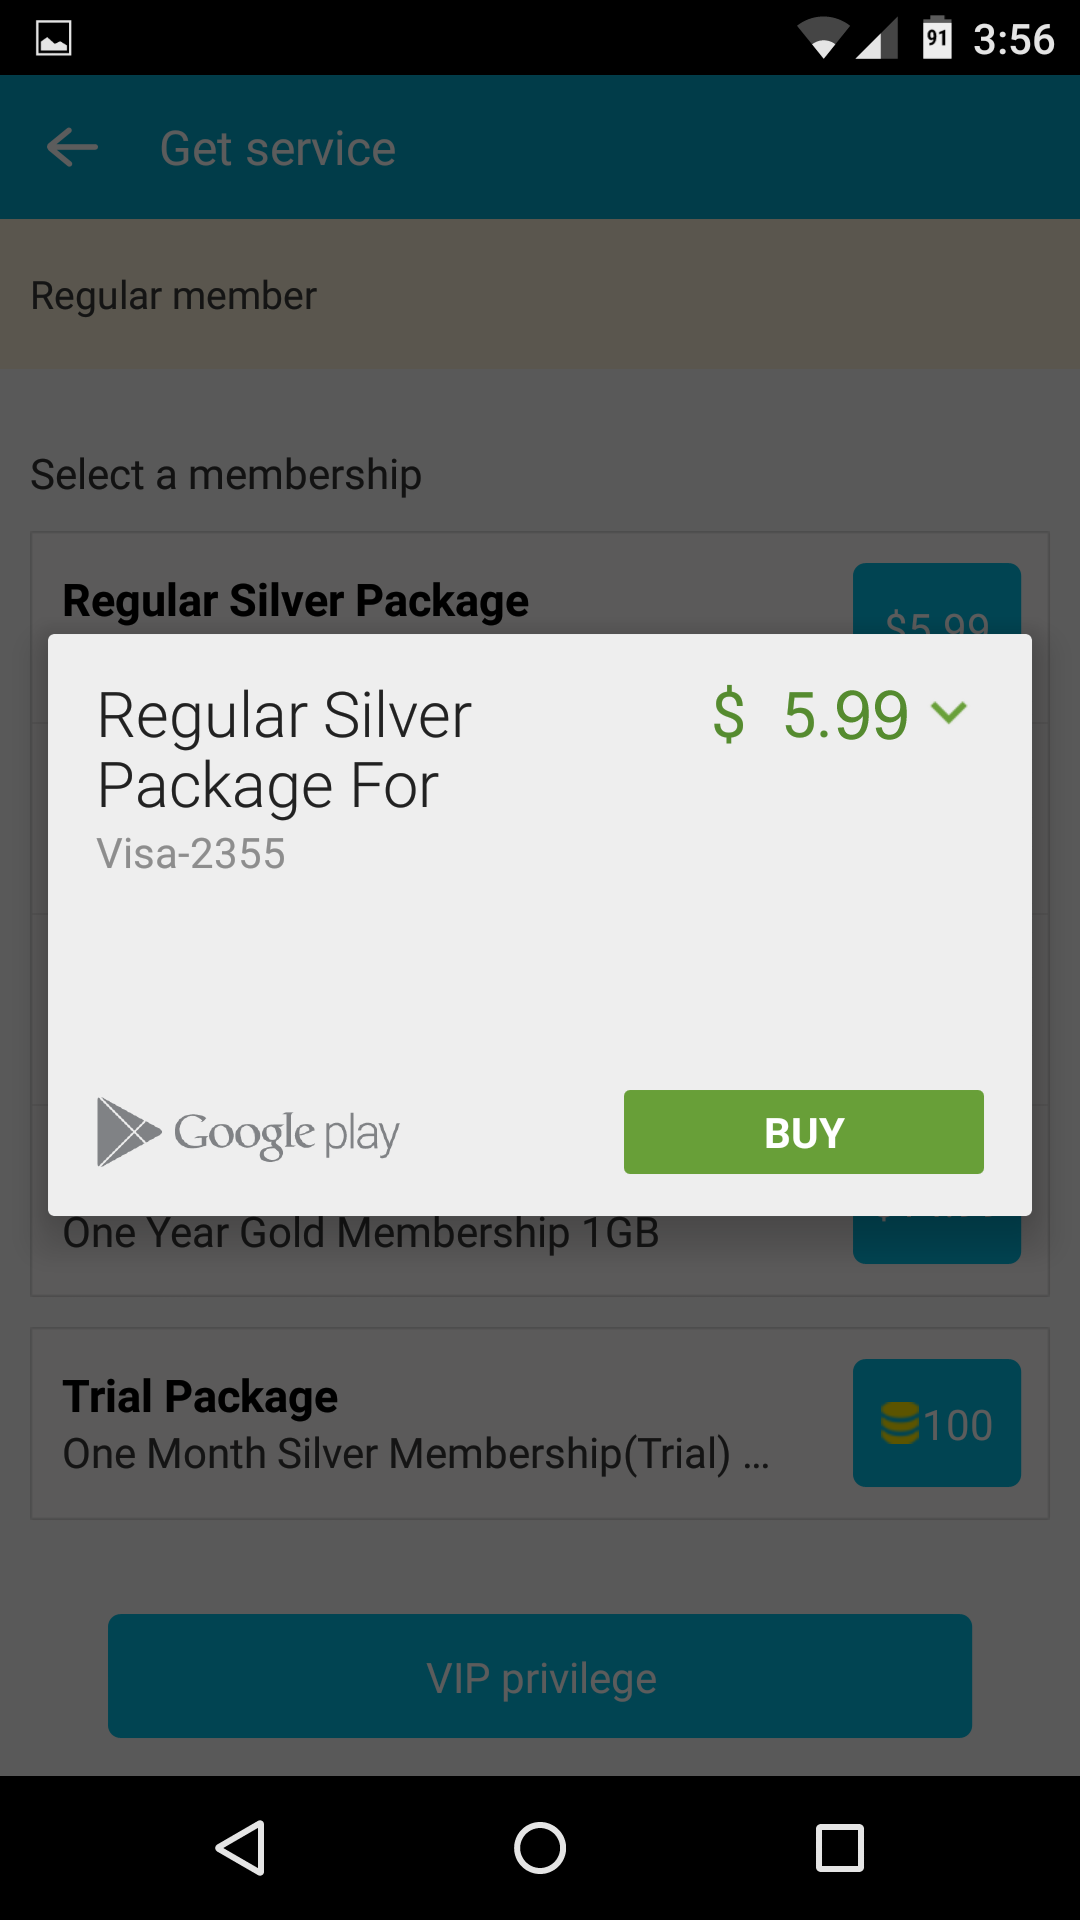This screenshot has height=1920, width=1080.
Task: Tap the $ 5.99 price amount in dialog
Action: tap(810, 715)
